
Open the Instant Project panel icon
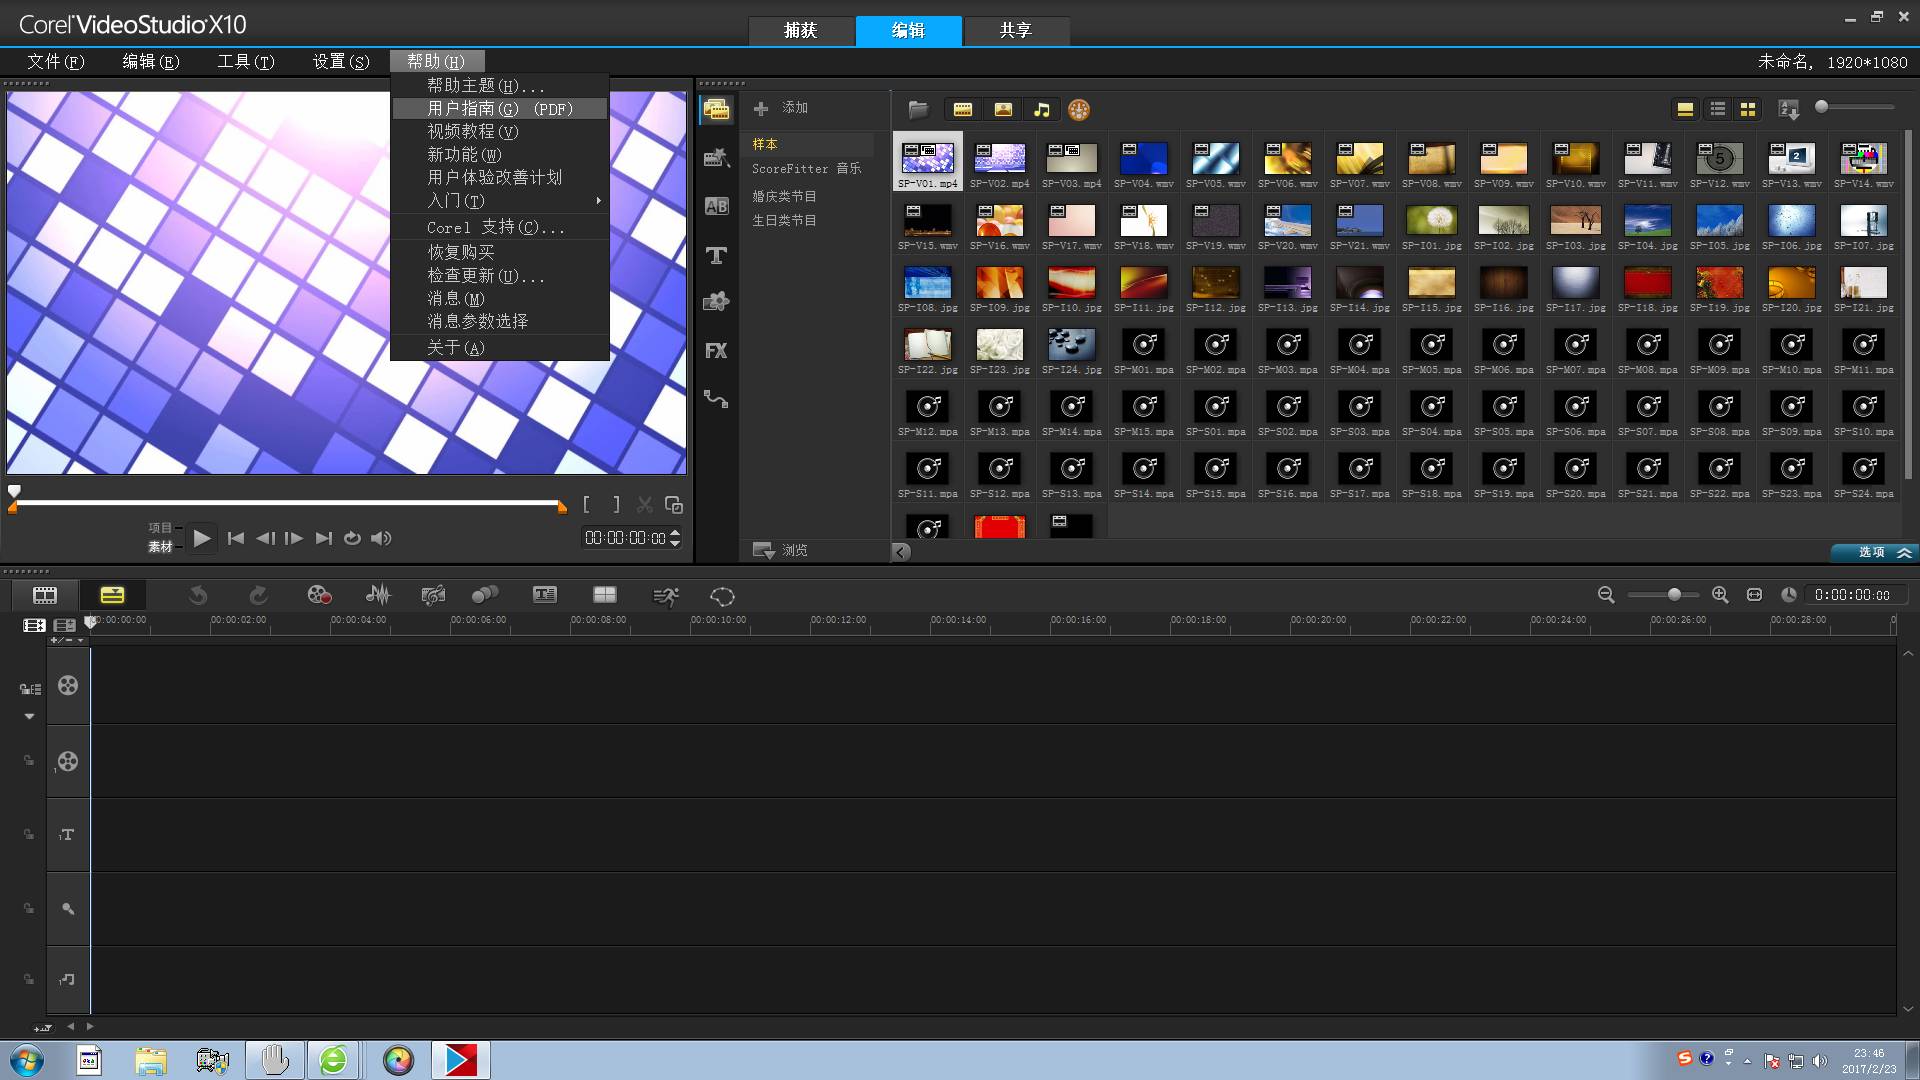coord(716,157)
